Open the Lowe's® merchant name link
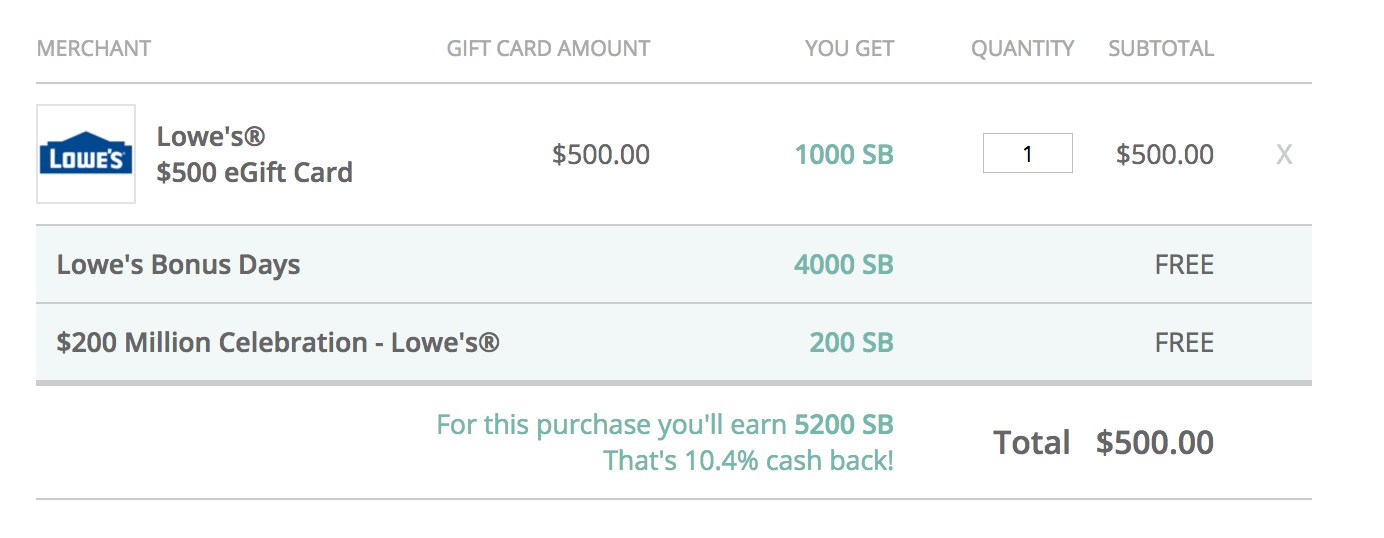This screenshot has width=1384, height=538. click(x=211, y=136)
